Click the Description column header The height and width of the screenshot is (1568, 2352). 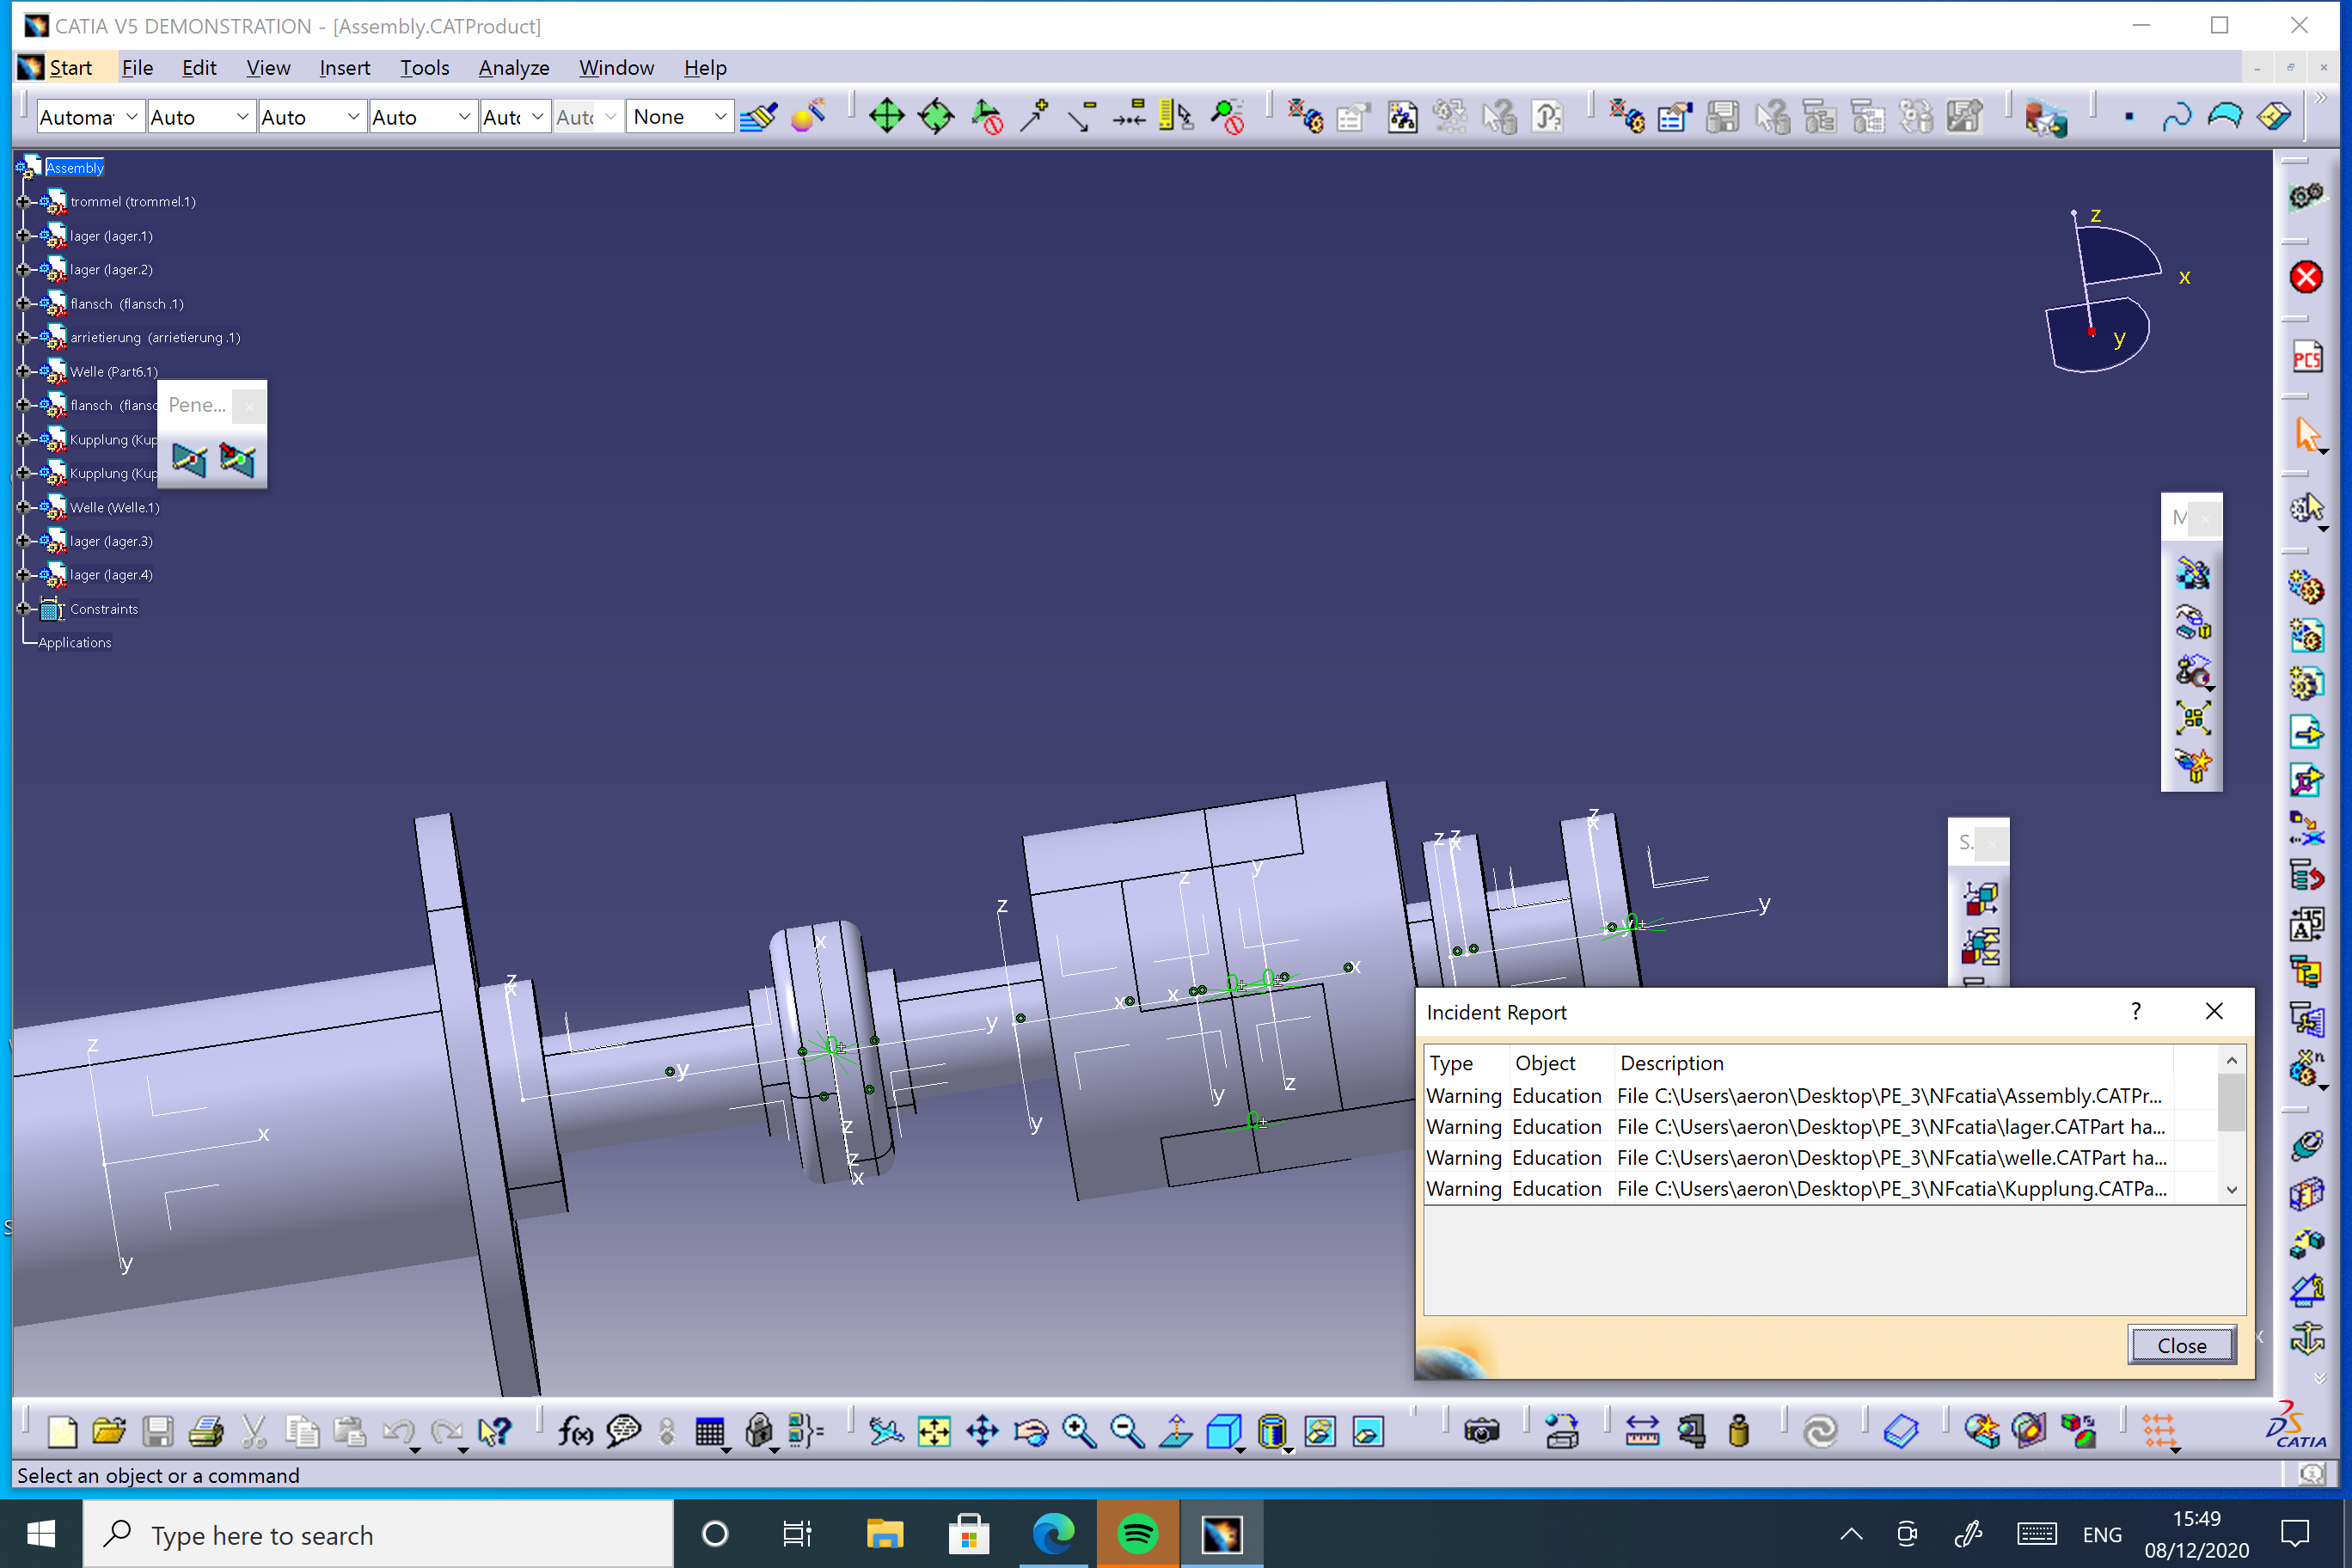tap(1671, 1063)
